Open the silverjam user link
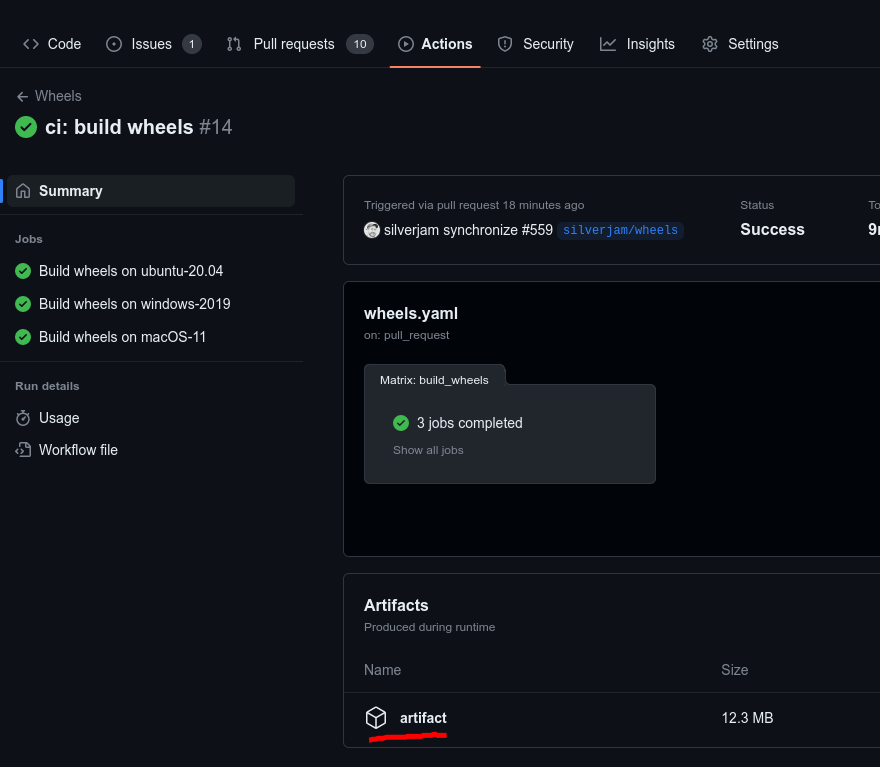This screenshot has height=767, width=880. click(x=412, y=230)
